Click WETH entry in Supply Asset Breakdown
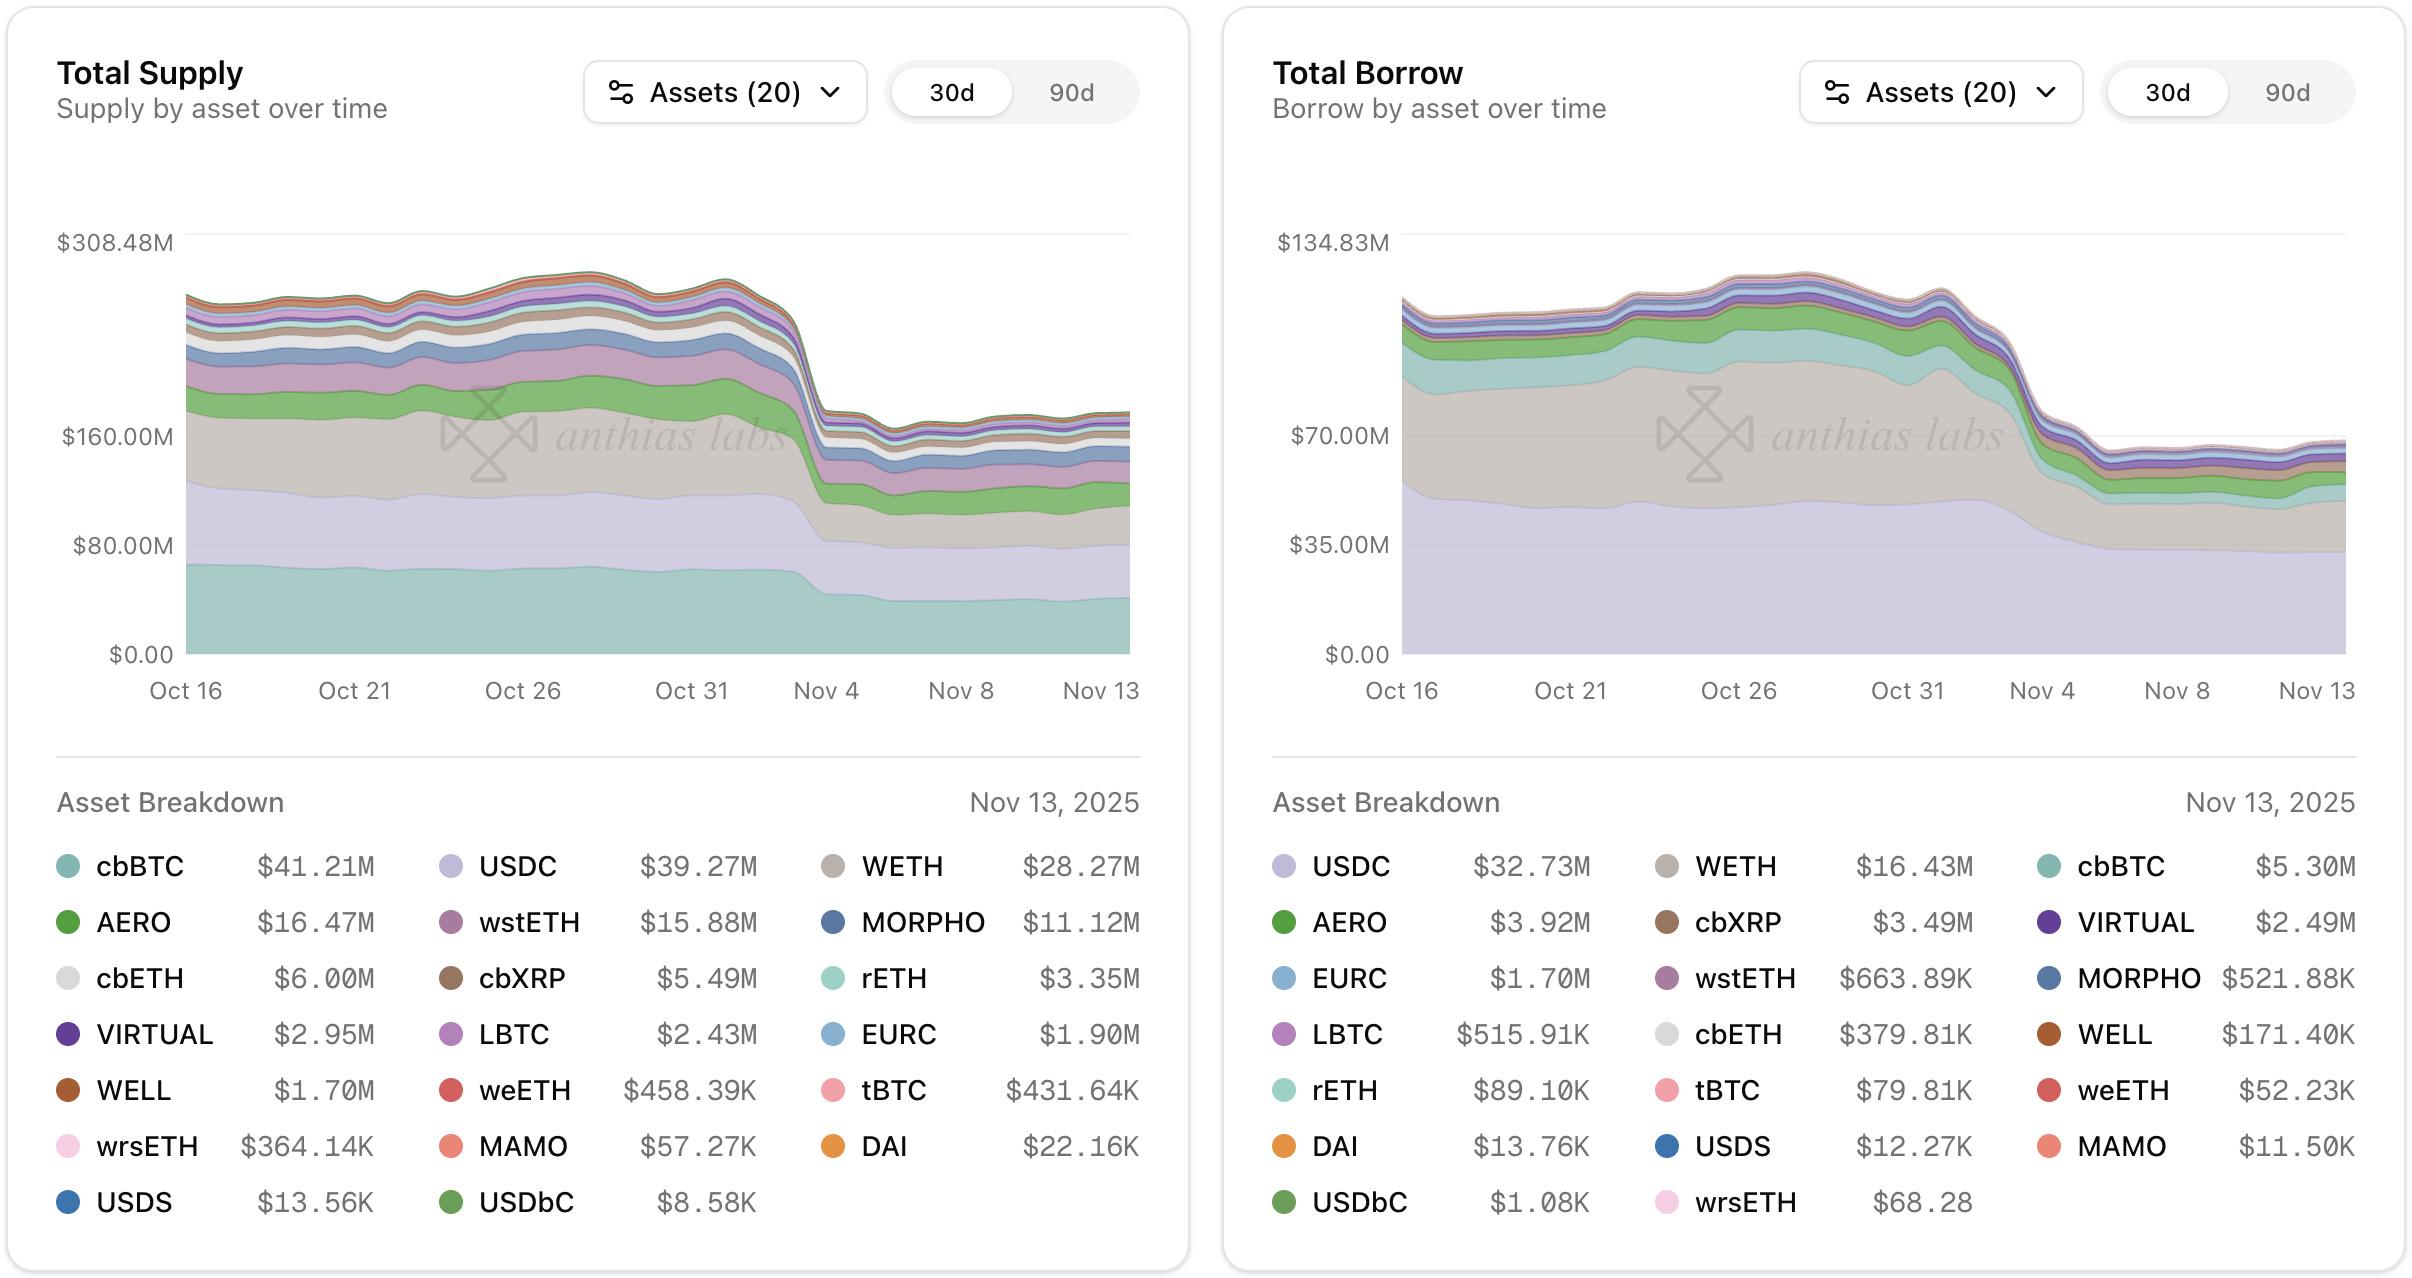 [x=902, y=866]
